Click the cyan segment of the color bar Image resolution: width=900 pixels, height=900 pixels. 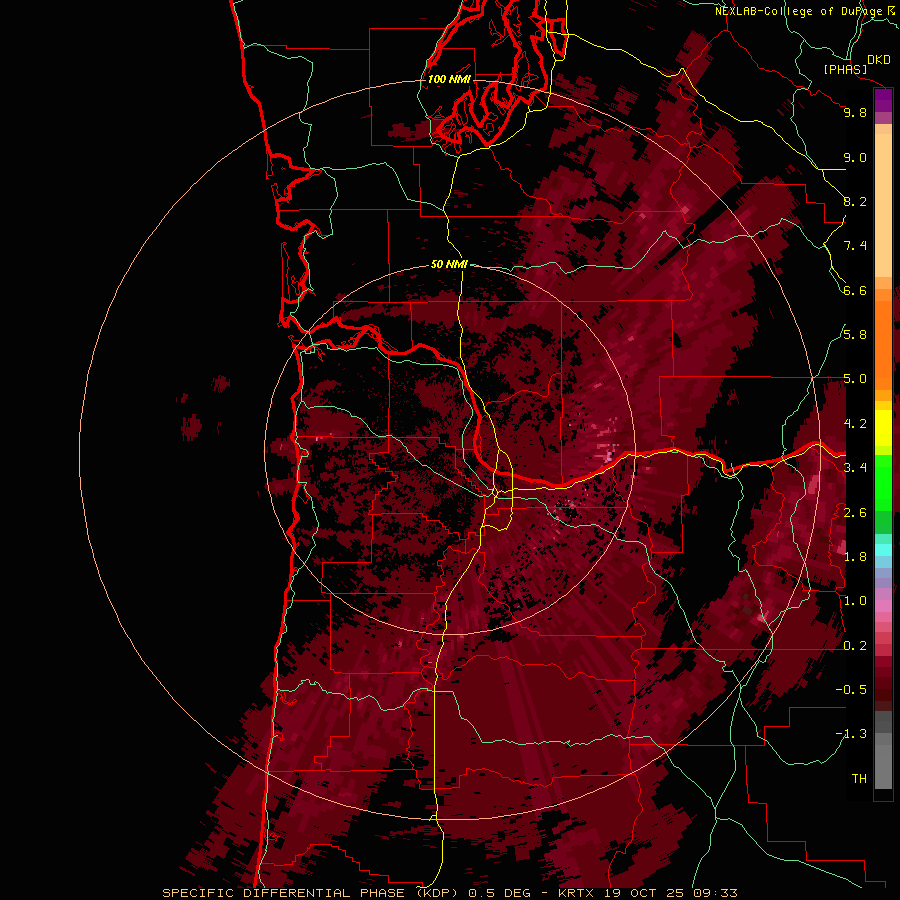883,549
